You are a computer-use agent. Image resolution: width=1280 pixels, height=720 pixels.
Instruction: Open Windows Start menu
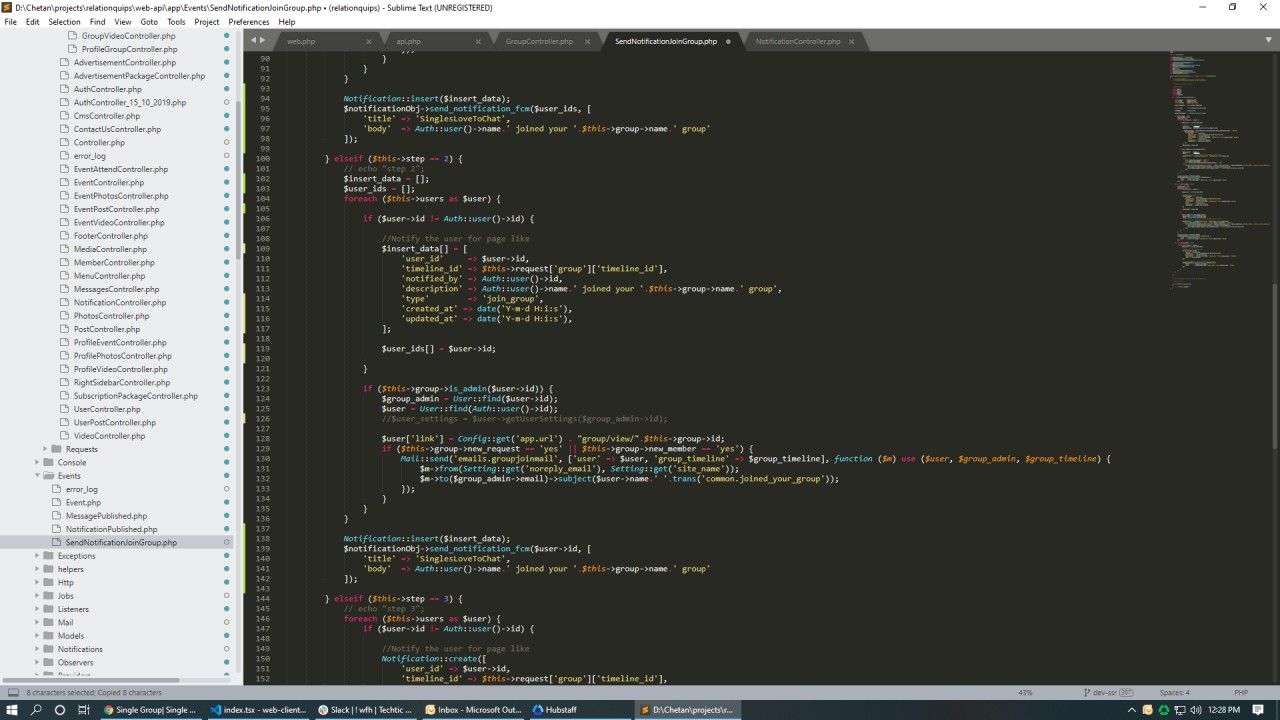[12, 709]
